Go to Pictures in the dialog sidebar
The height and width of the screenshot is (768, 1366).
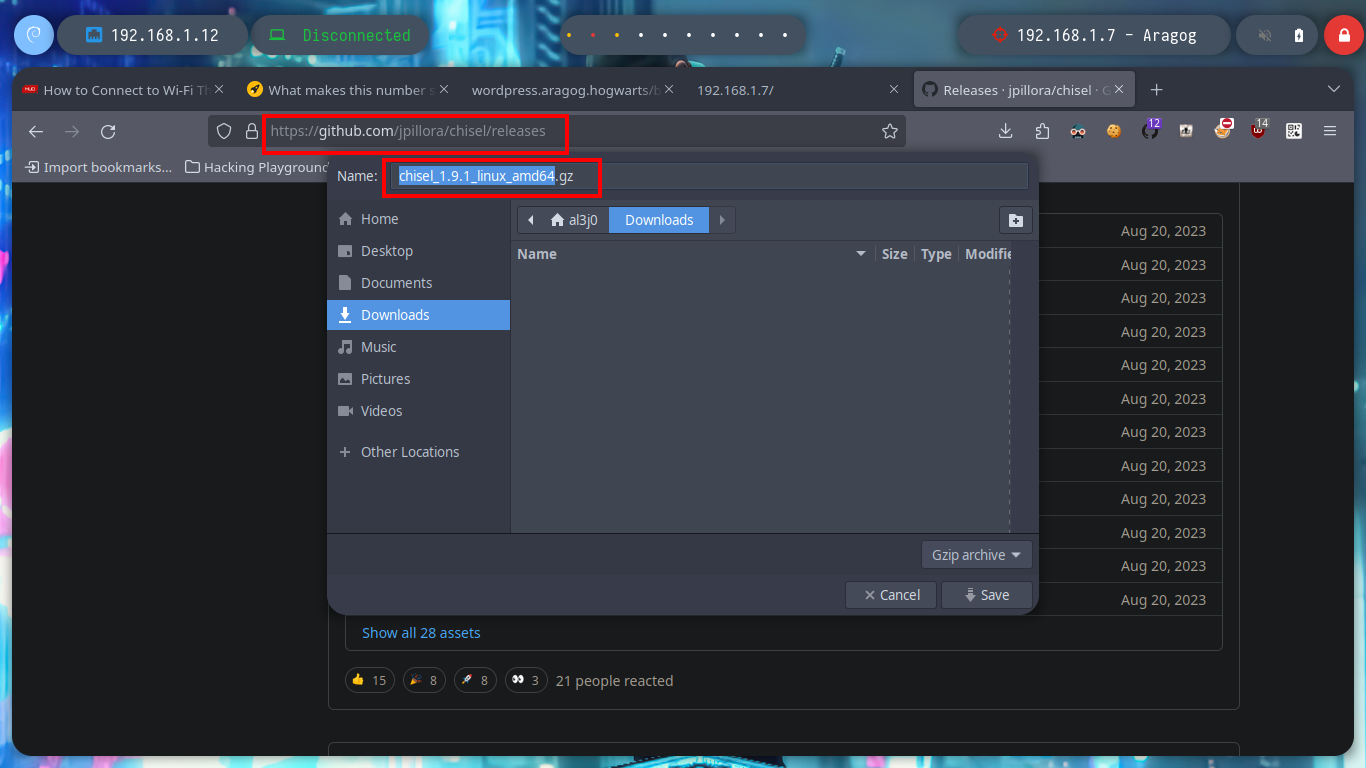coord(418,379)
